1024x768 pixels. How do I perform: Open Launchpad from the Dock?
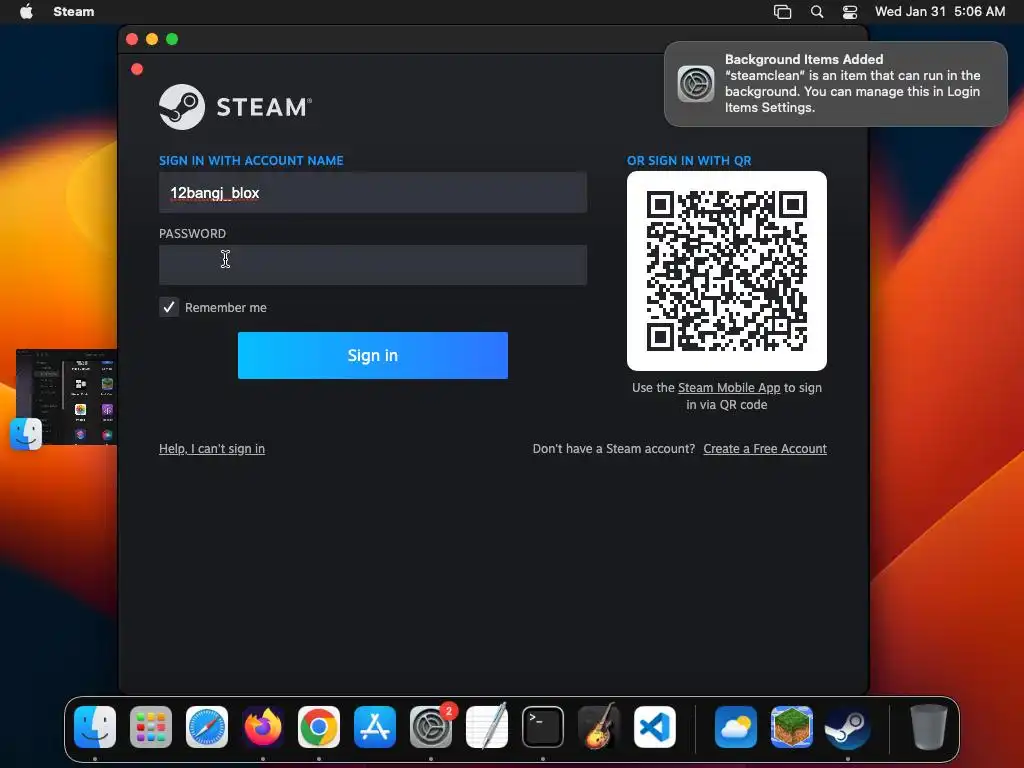point(151,727)
